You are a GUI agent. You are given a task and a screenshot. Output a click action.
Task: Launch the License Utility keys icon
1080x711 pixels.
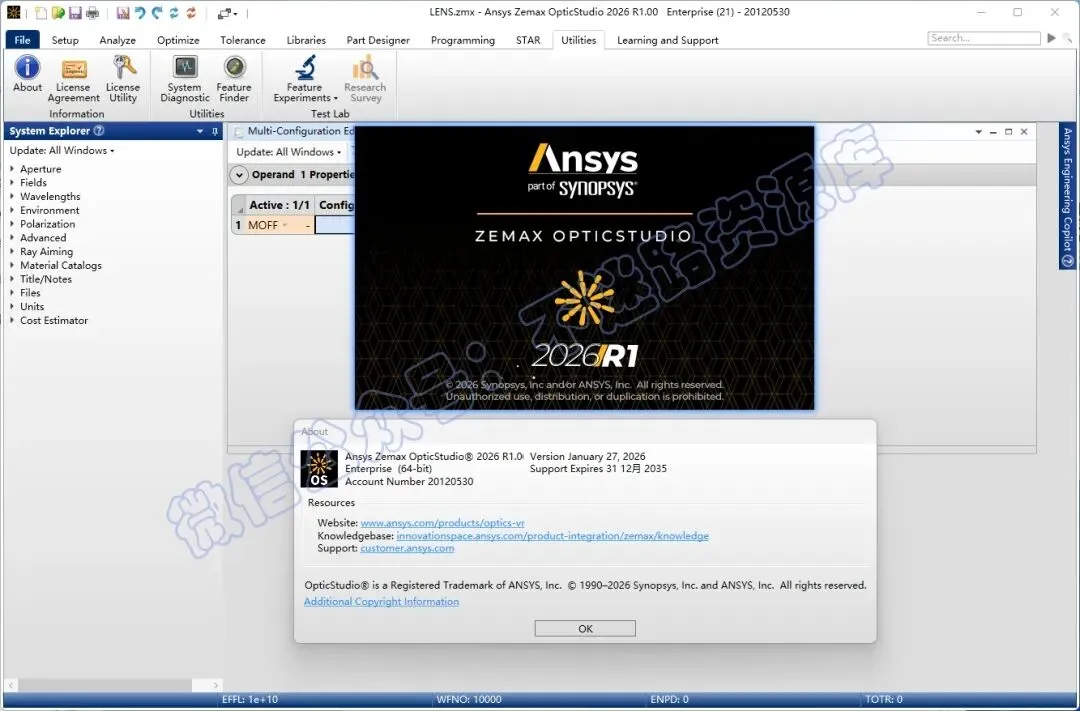(123, 79)
